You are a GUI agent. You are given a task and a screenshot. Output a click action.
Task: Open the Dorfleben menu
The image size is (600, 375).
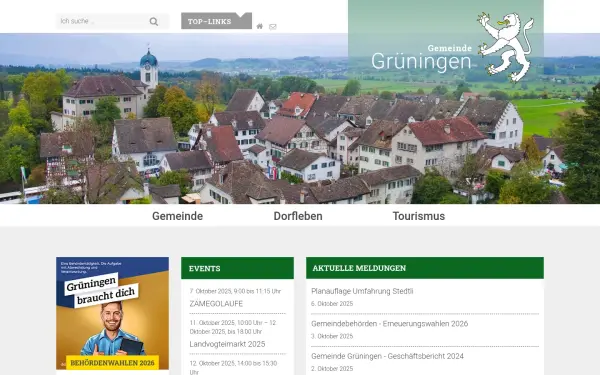298,216
